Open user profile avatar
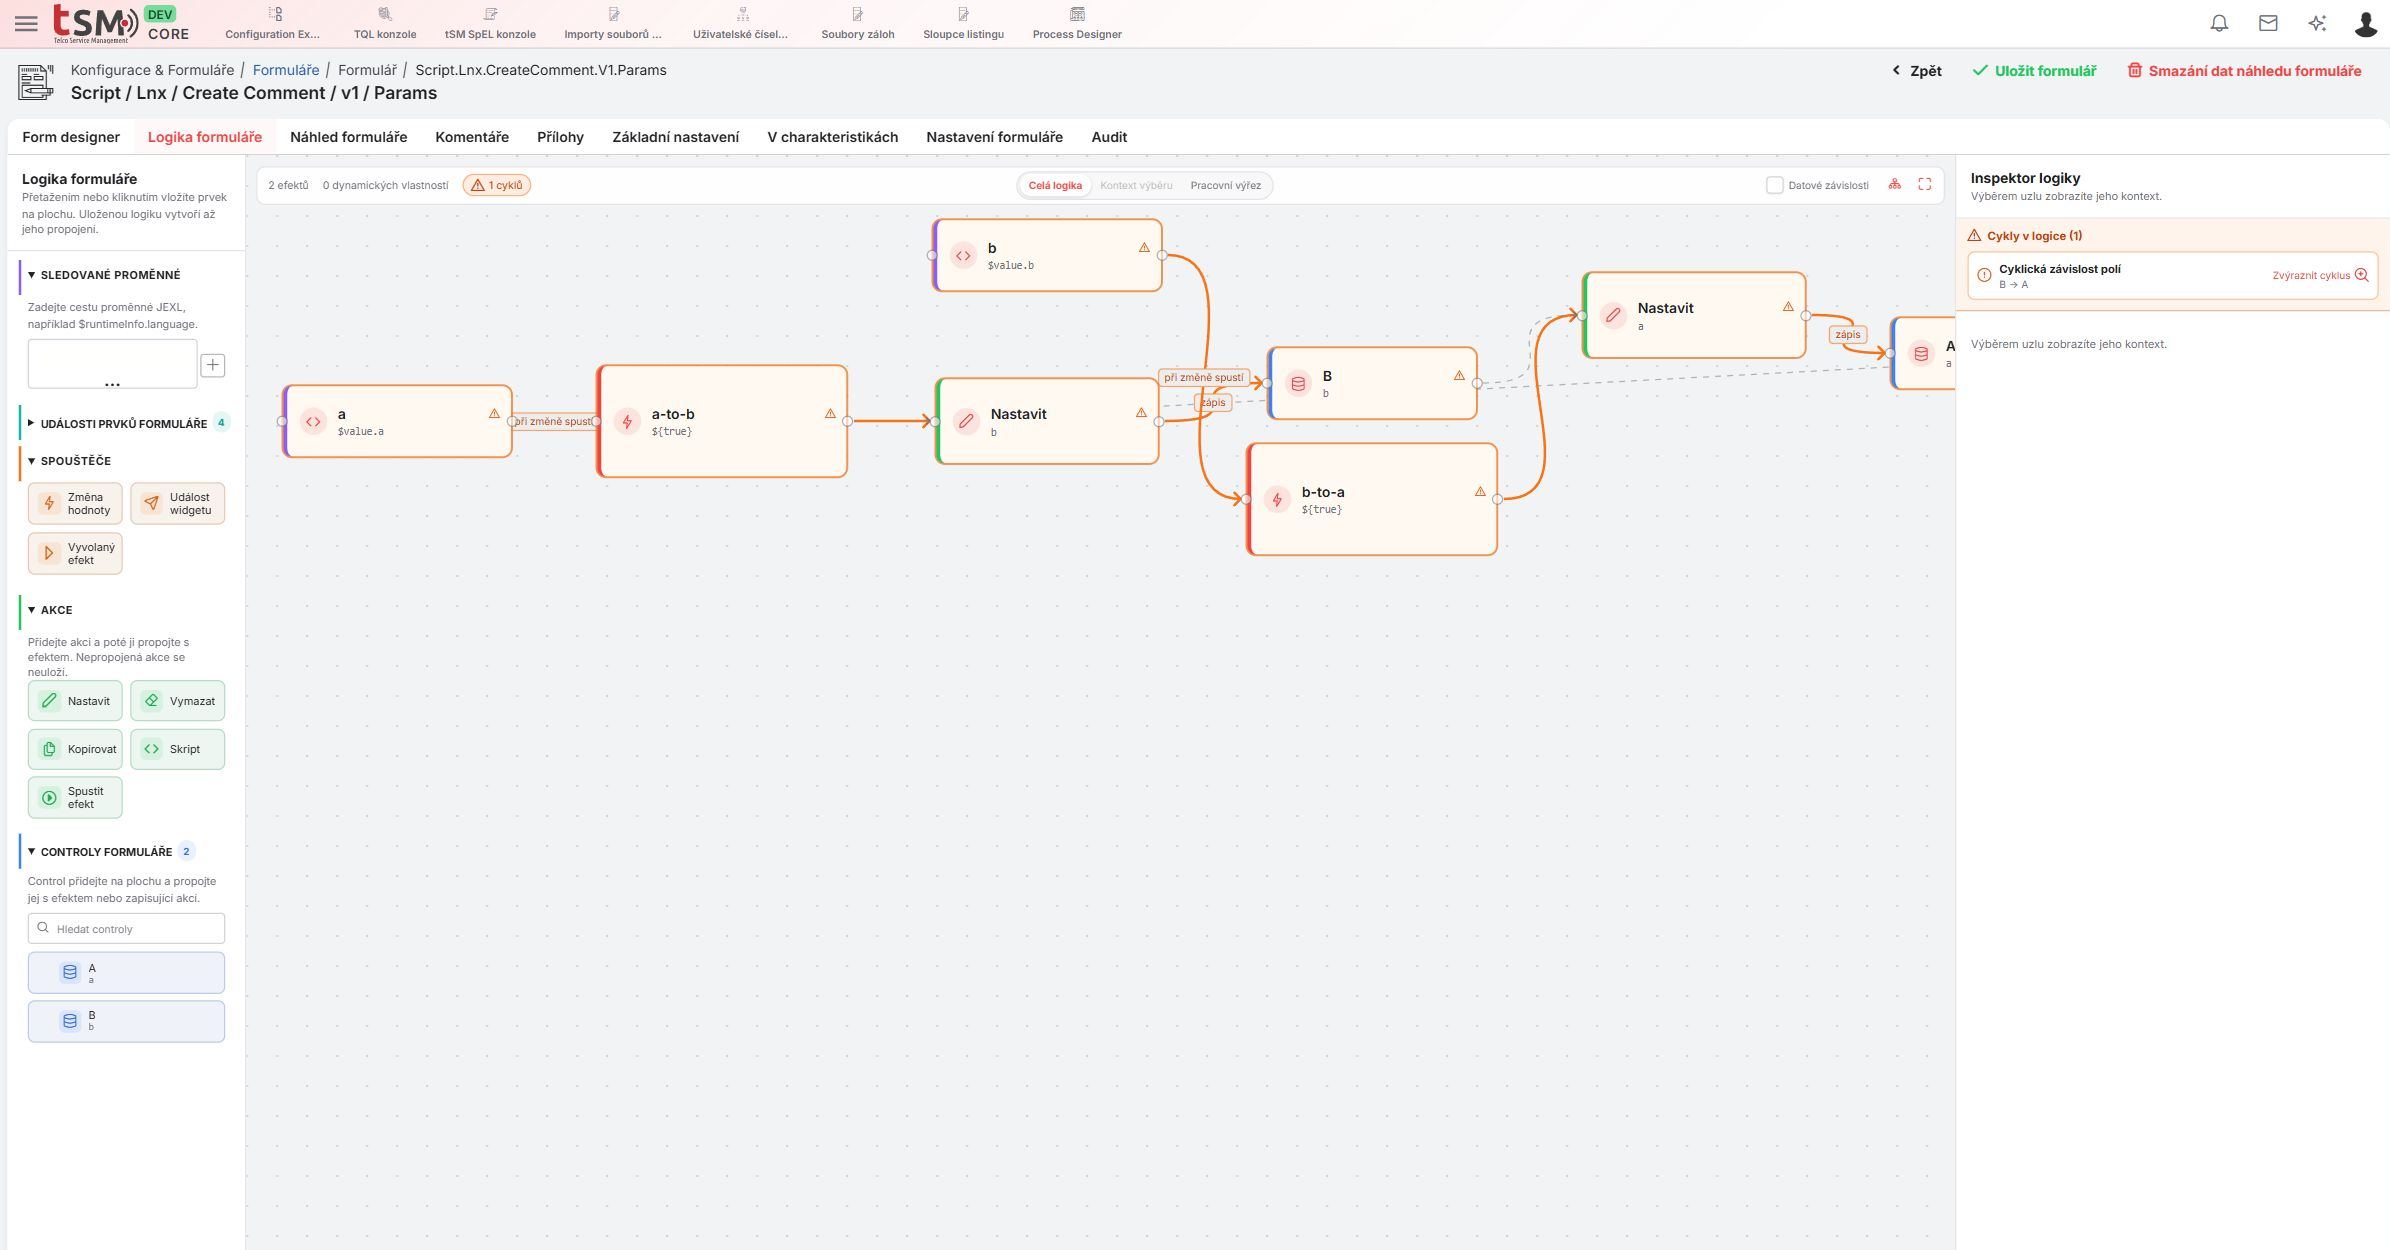 click(x=2365, y=23)
